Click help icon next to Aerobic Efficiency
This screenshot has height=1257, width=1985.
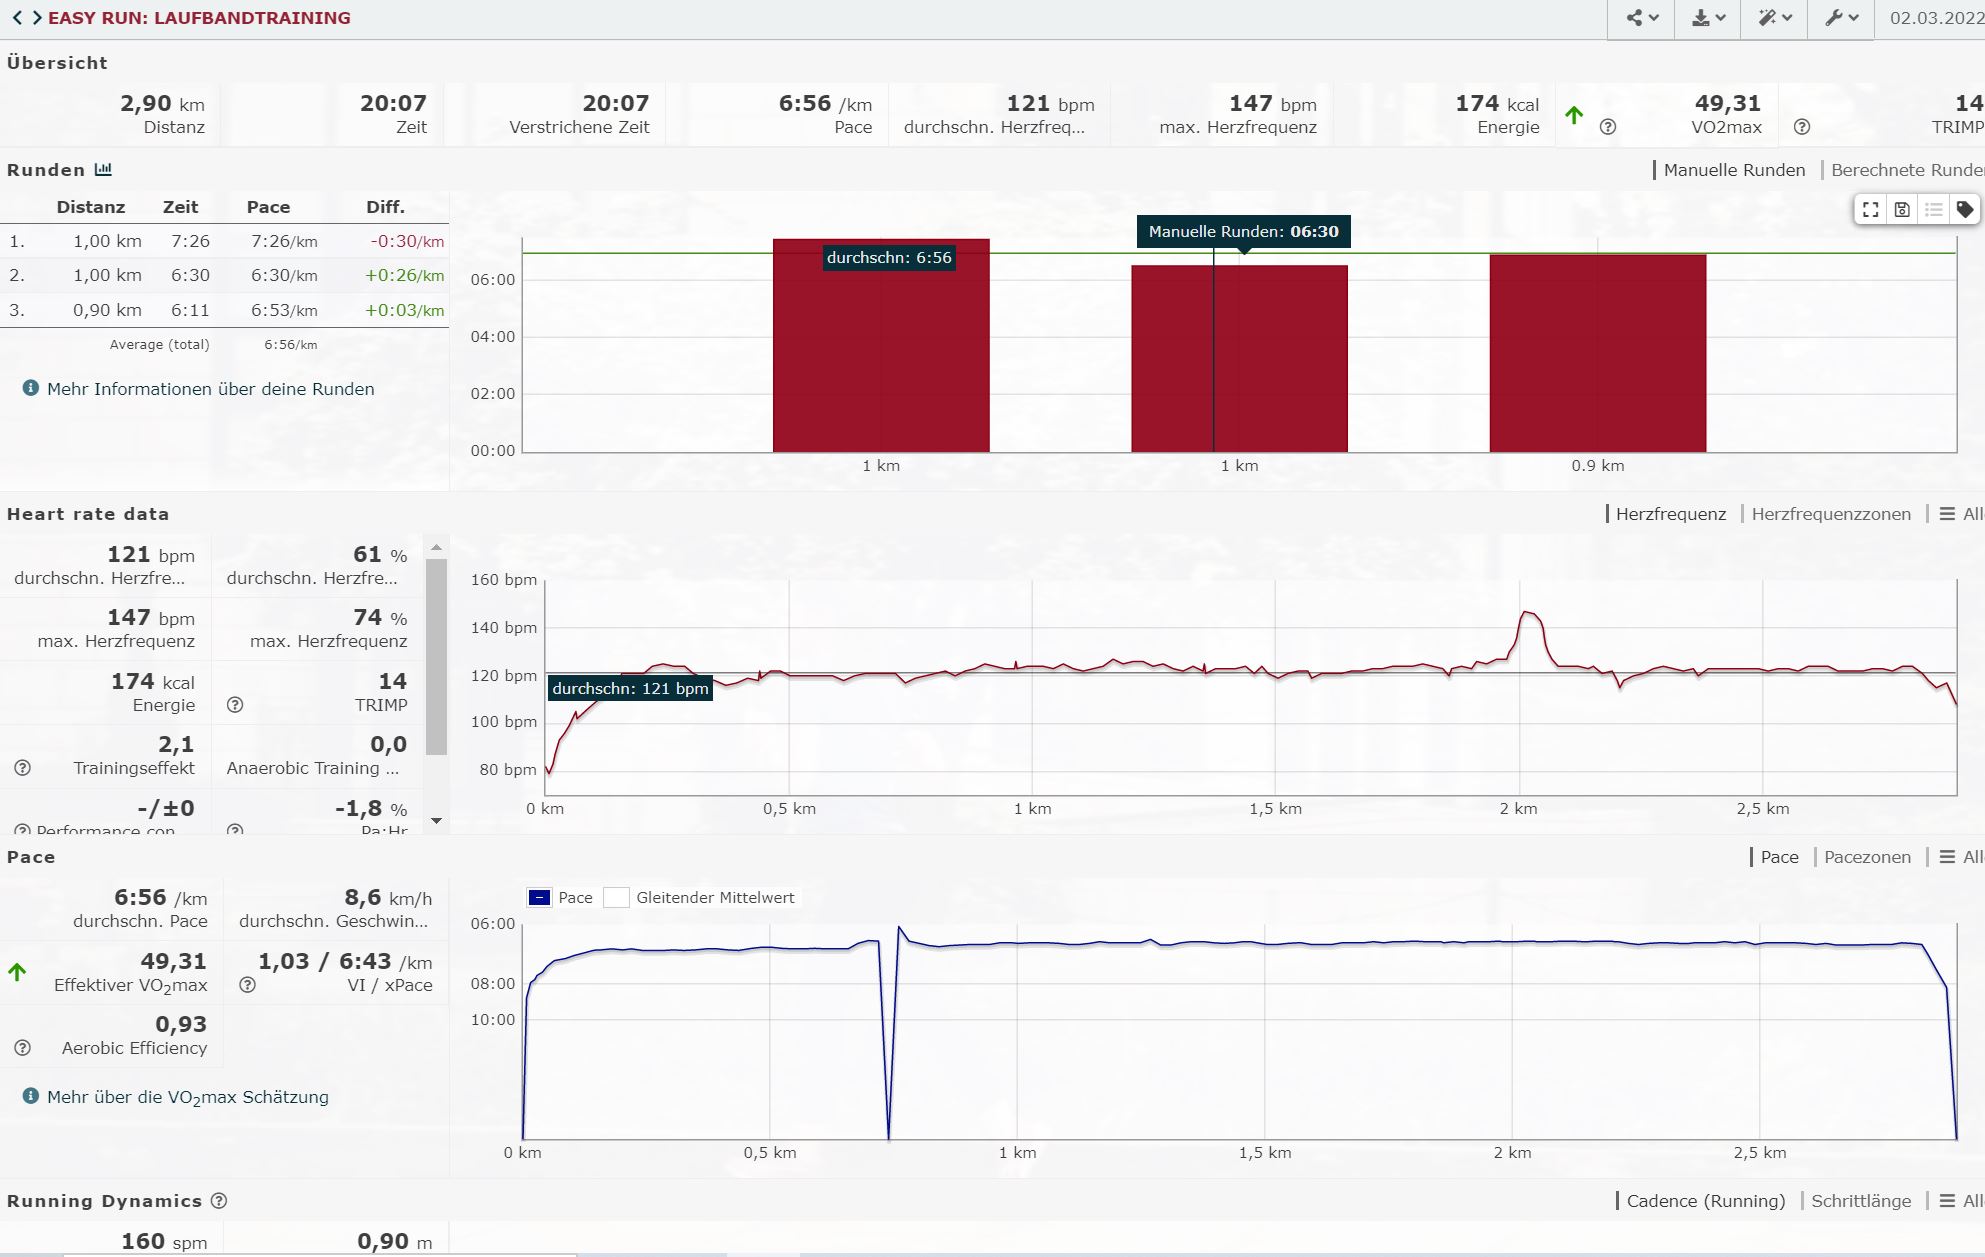pos(22,1048)
